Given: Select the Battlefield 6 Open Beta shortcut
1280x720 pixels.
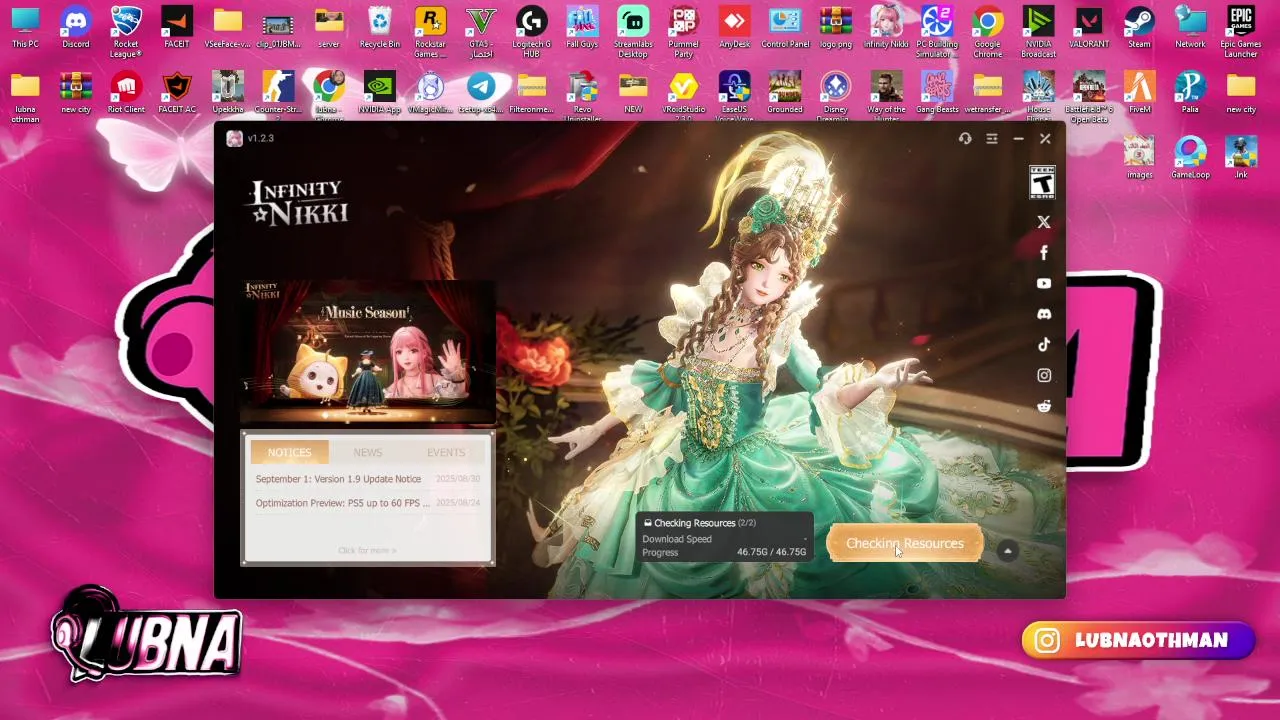Looking at the screenshot, I should [x=1089, y=96].
